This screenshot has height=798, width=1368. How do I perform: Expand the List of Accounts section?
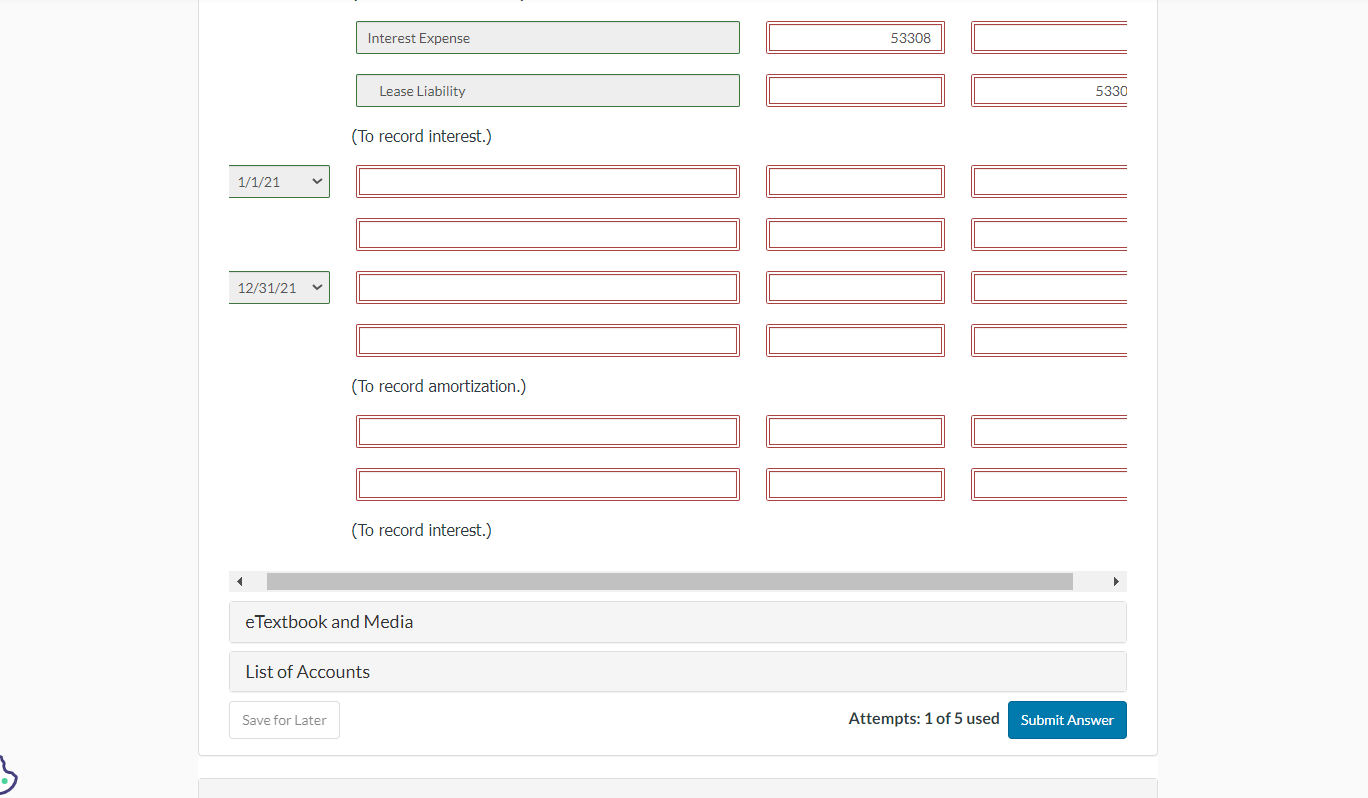pyautogui.click(x=677, y=671)
